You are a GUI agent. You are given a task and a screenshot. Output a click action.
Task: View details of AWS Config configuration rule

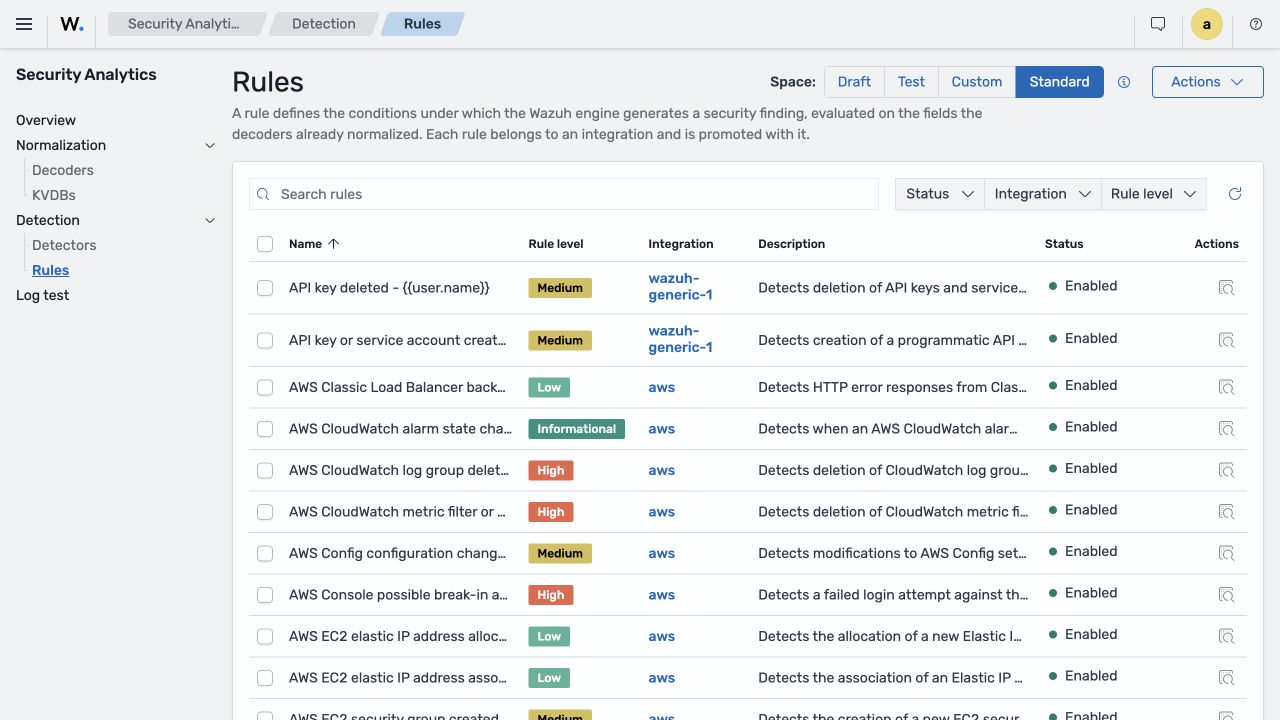[1226, 553]
